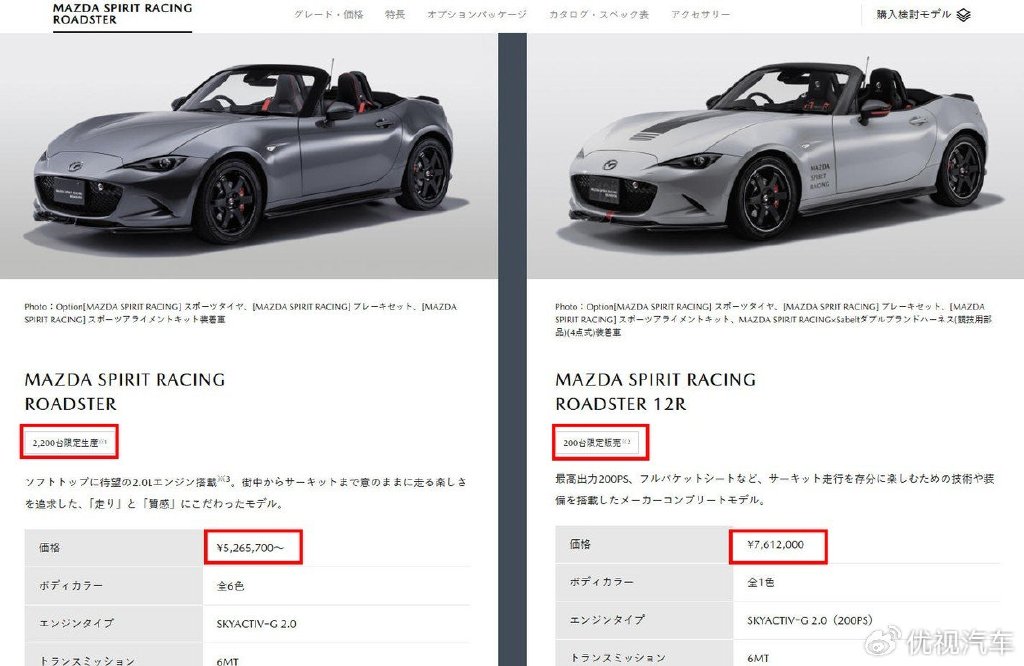Open the アクセサリー navigation item
1024x666 pixels.
coord(701,14)
